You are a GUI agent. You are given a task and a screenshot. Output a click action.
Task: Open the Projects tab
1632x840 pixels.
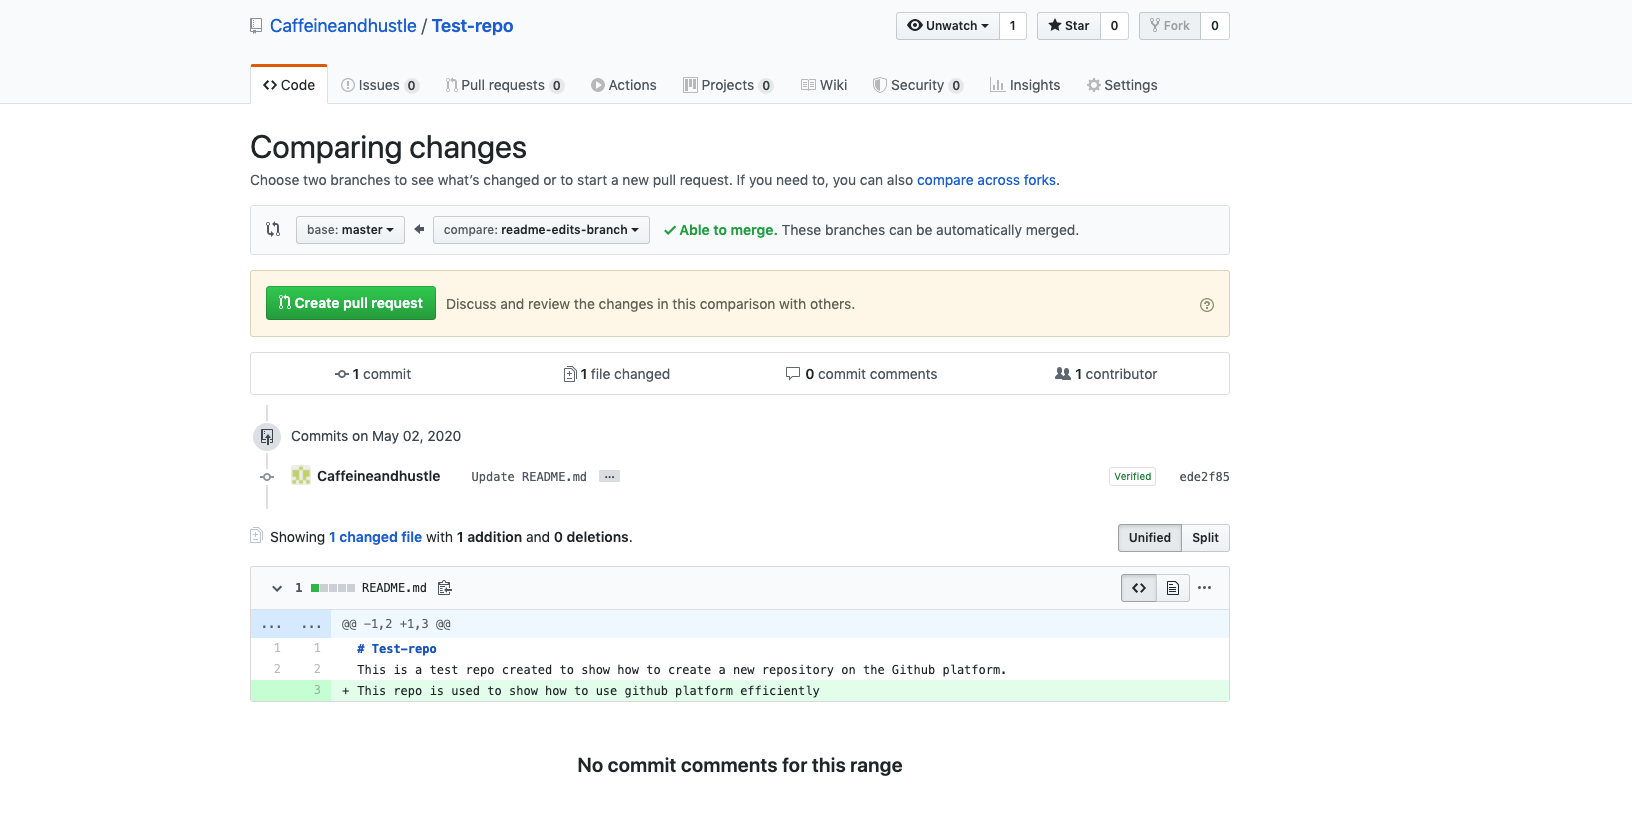728,85
